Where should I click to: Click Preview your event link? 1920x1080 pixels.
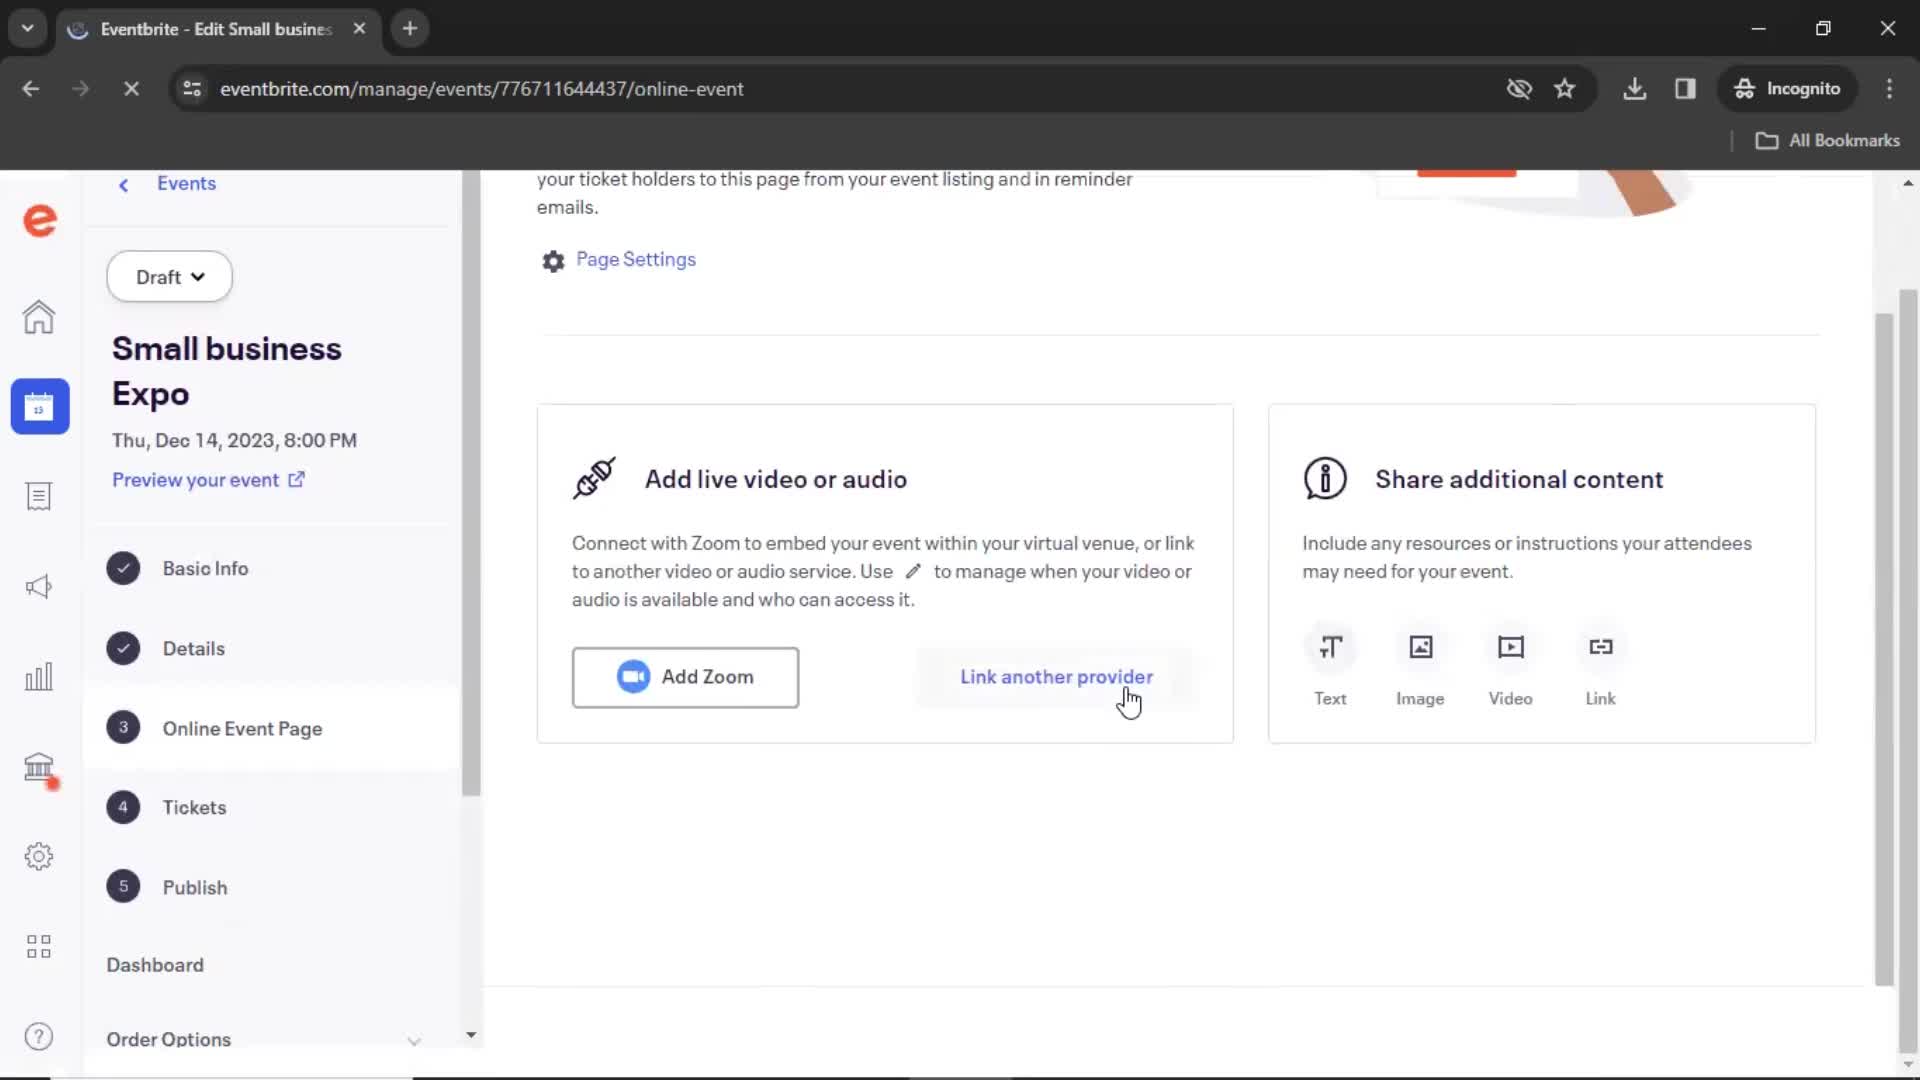point(208,480)
